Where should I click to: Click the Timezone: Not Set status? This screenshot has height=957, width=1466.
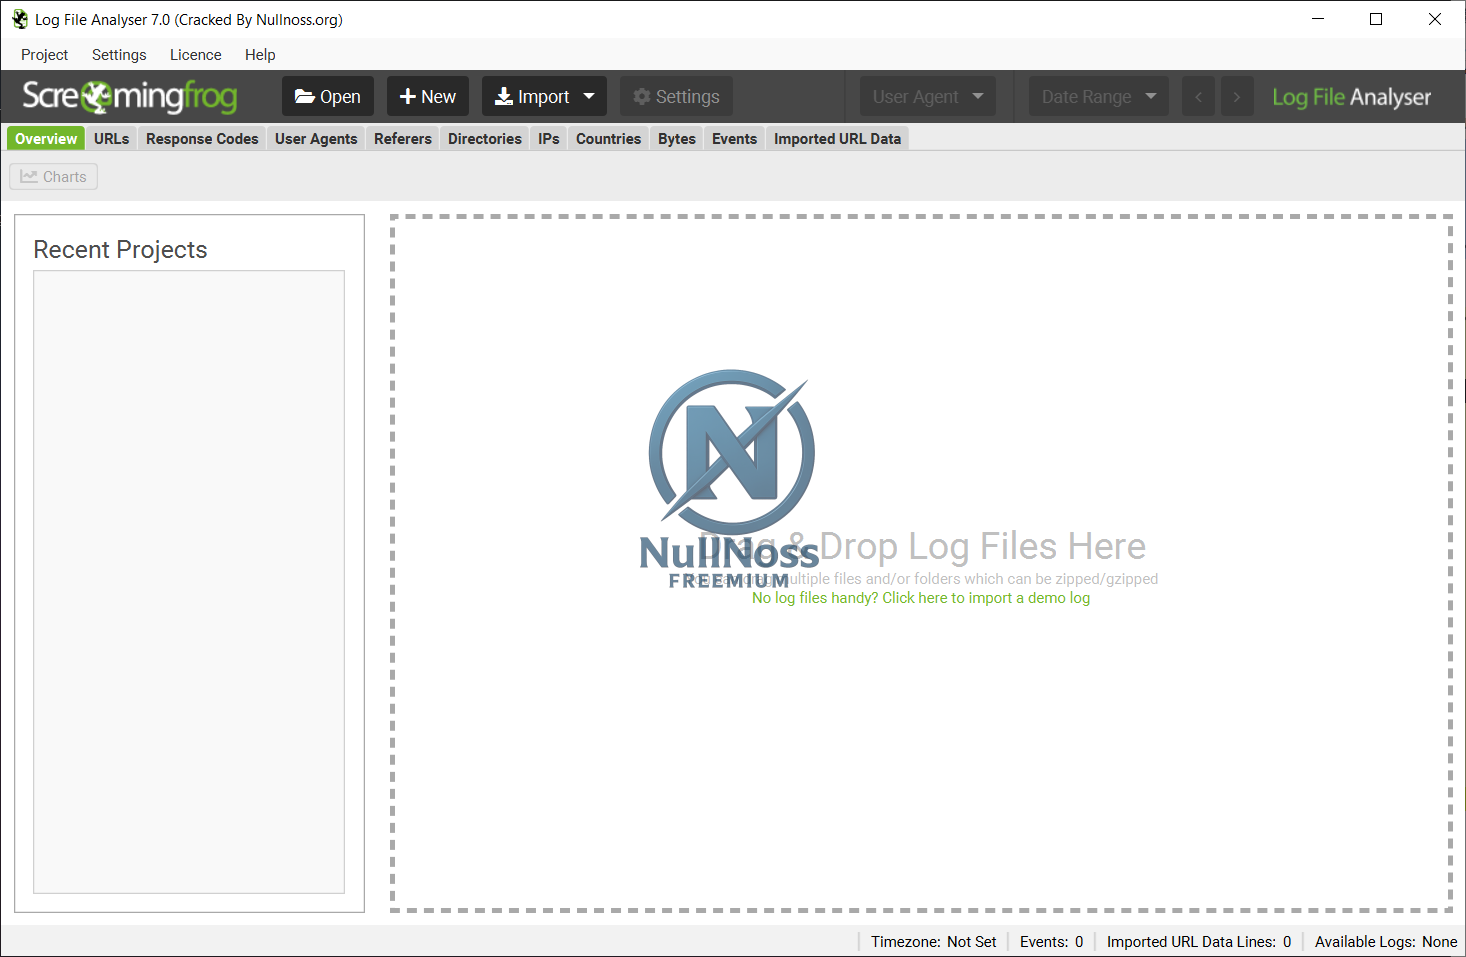934,942
